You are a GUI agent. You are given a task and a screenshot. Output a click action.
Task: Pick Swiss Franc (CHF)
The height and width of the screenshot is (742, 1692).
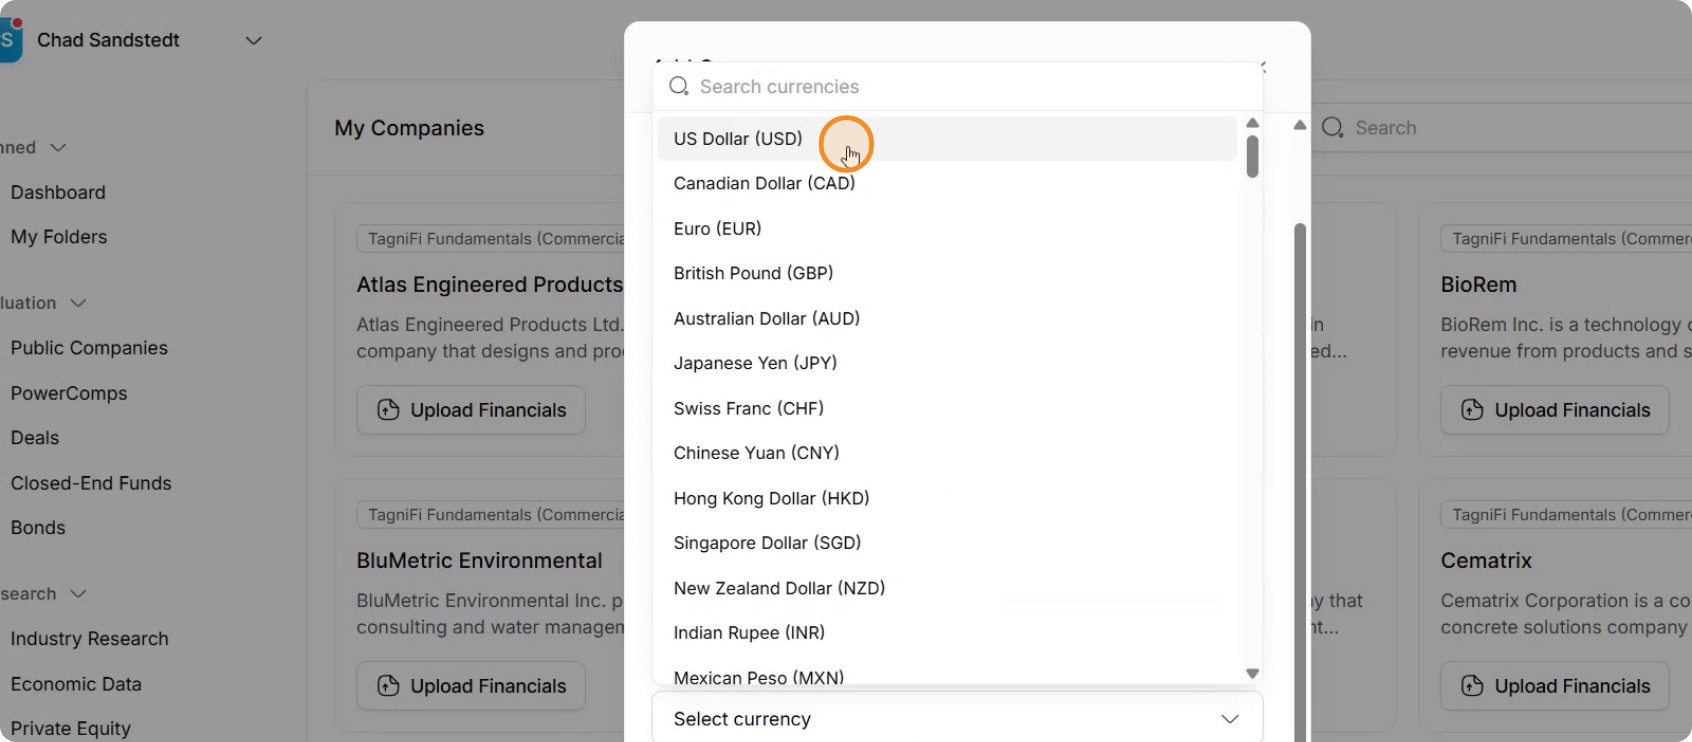pos(947,408)
